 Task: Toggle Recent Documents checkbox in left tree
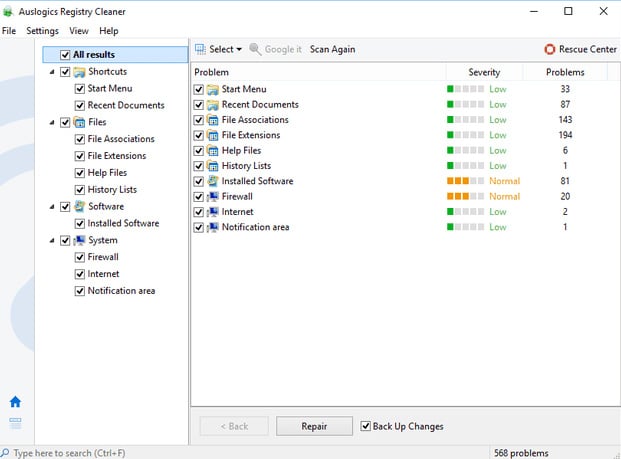pos(80,106)
